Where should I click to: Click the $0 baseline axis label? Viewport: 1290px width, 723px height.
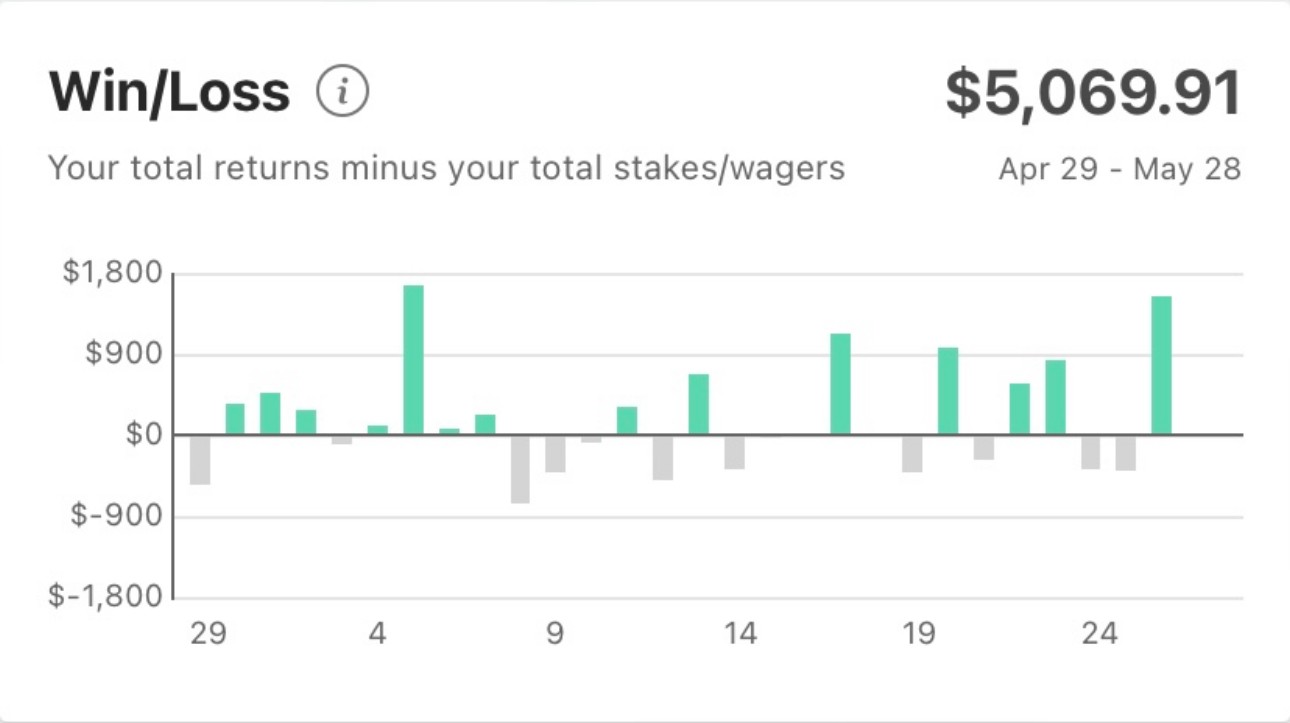[x=144, y=435]
